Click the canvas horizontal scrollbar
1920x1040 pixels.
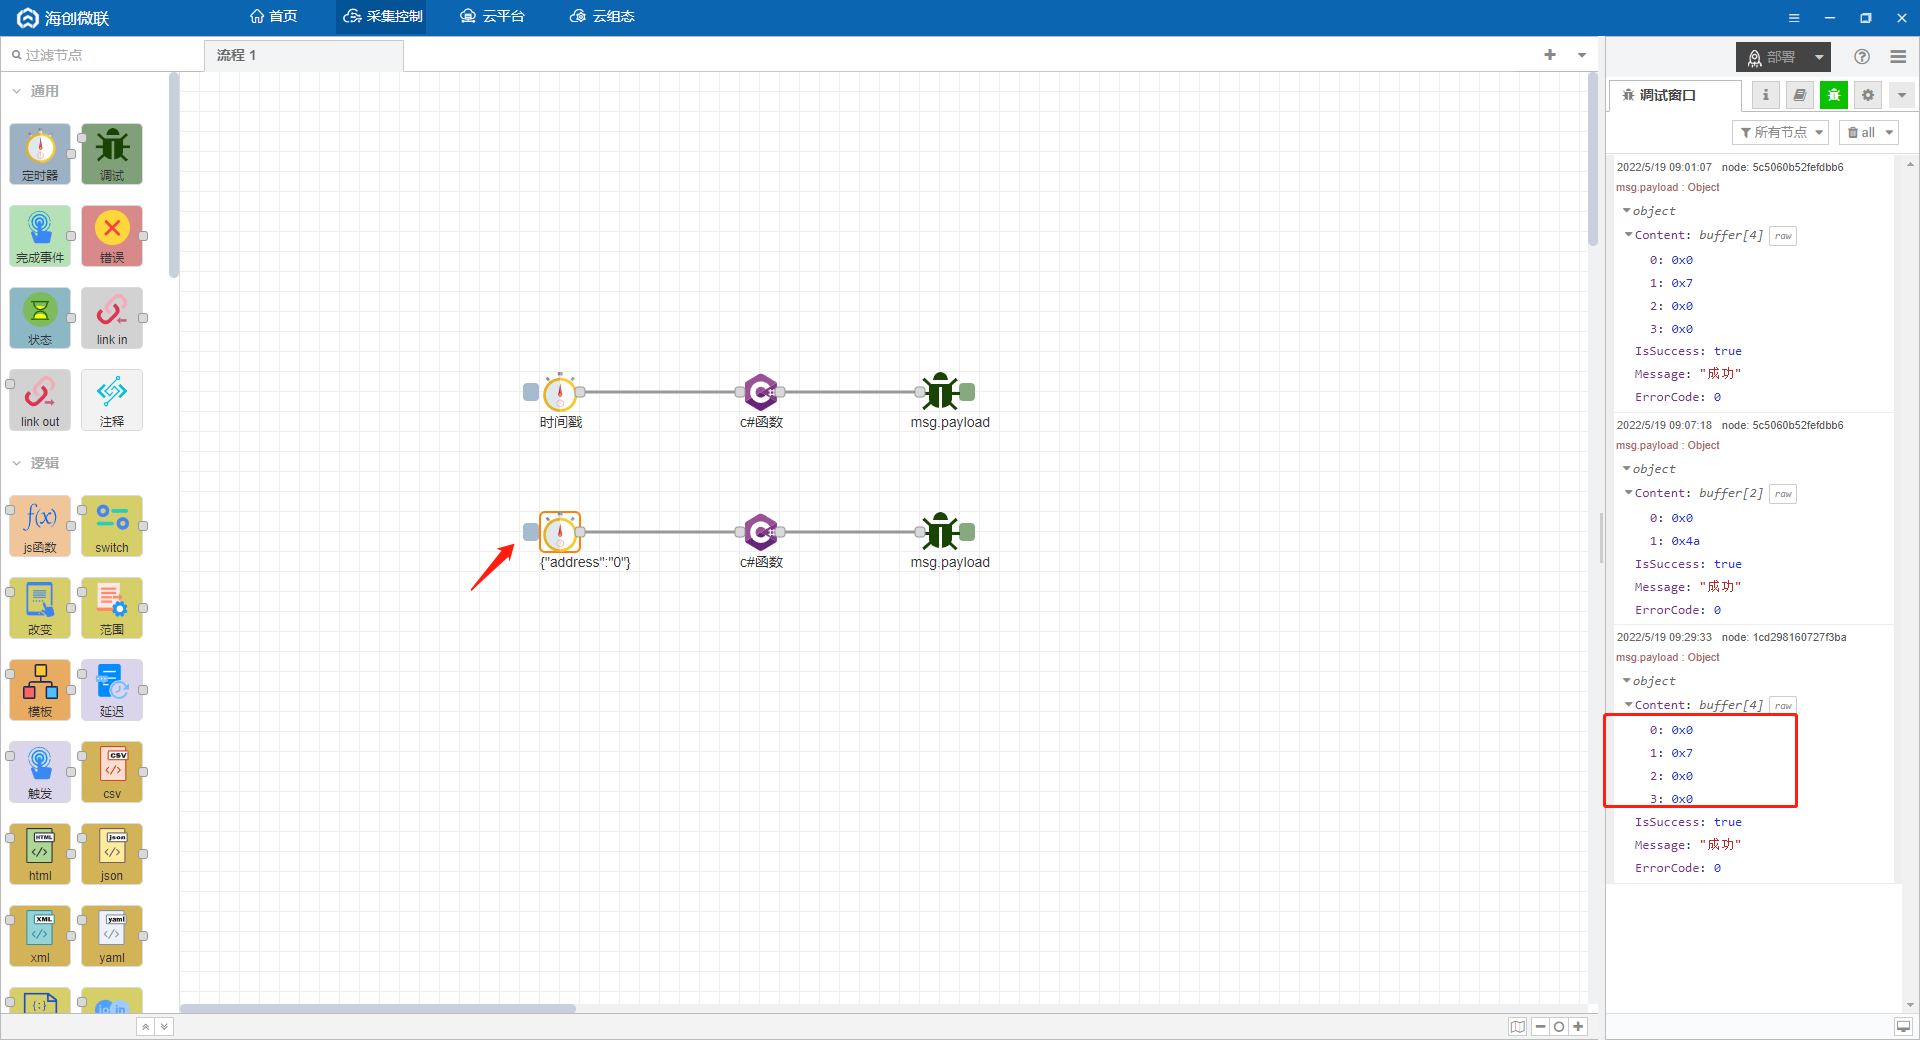click(378, 1008)
